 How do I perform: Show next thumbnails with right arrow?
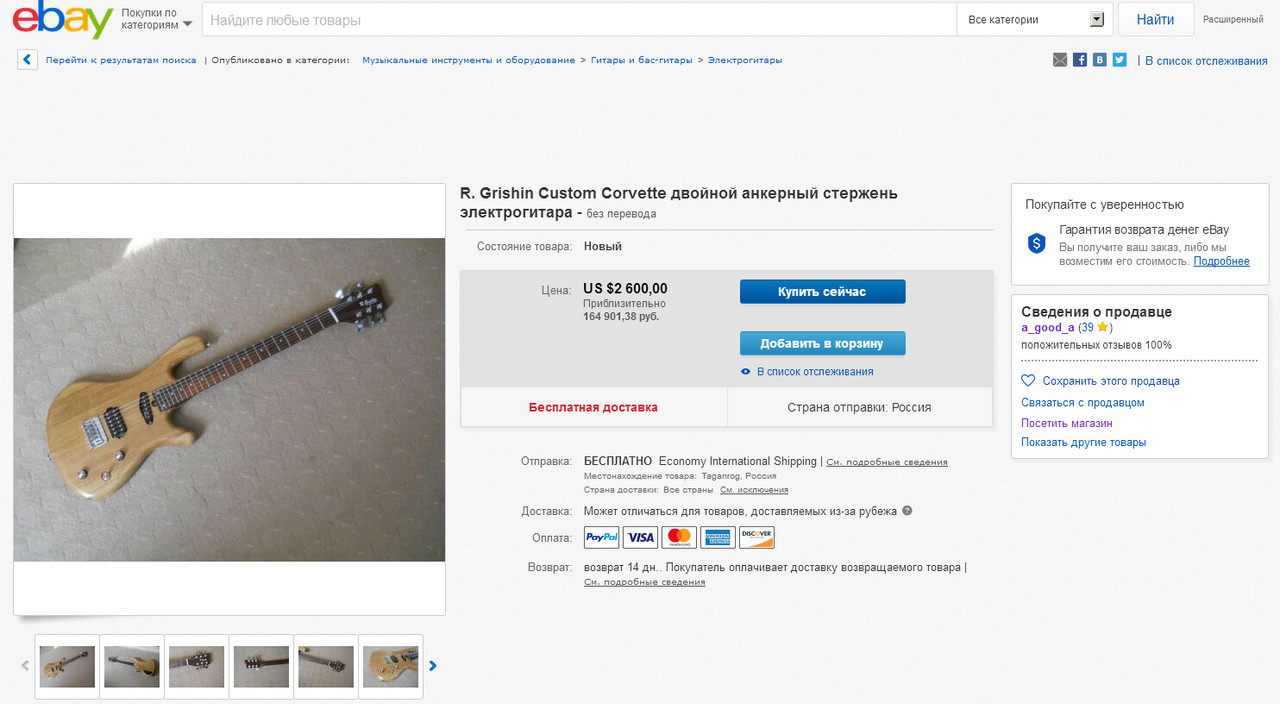point(433,666)
